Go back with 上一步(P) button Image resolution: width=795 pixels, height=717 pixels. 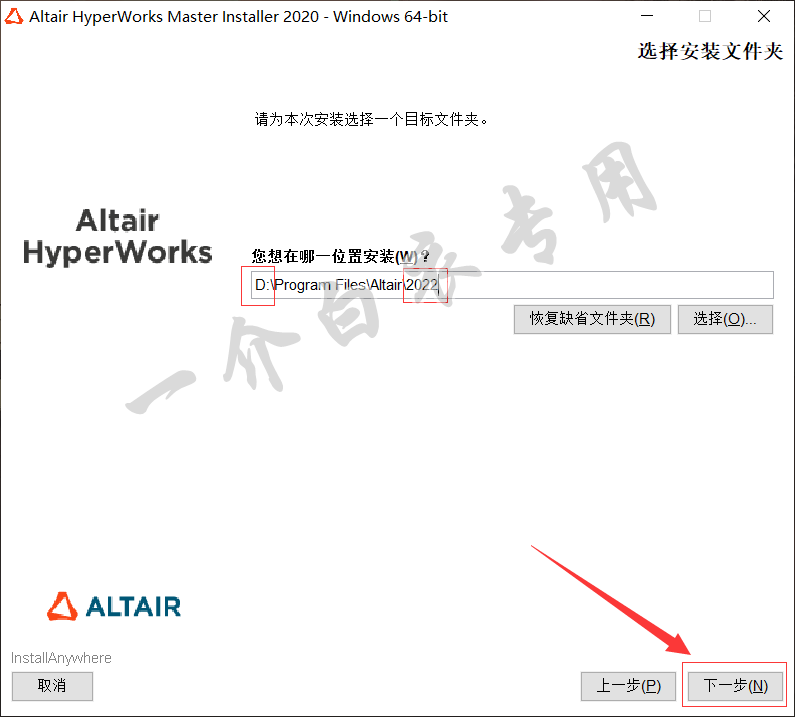point(628,686)
